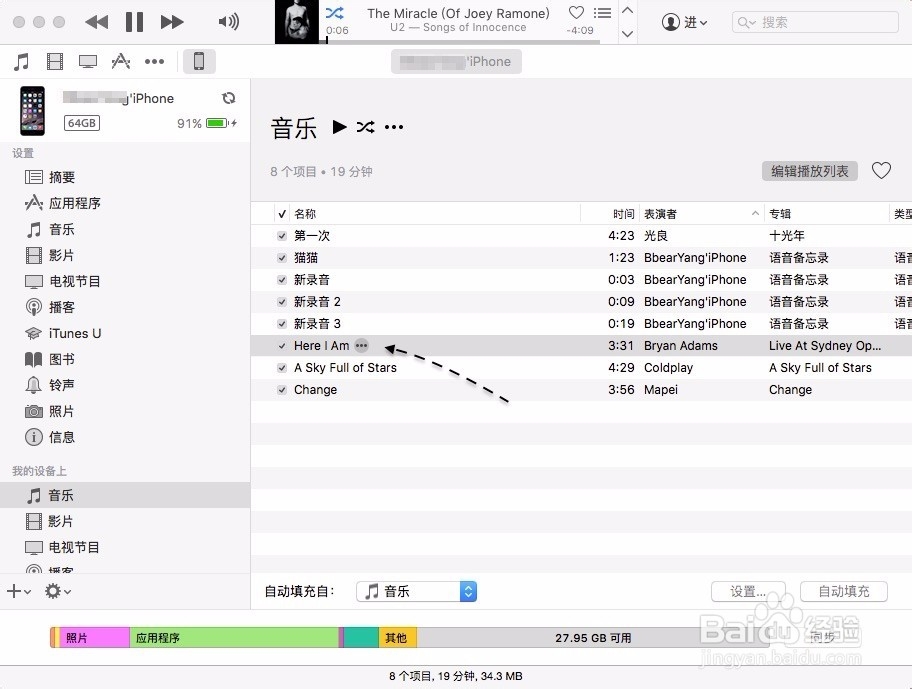Switch to TV Shows library icon

pyautogui.click(x=88, y=61)
